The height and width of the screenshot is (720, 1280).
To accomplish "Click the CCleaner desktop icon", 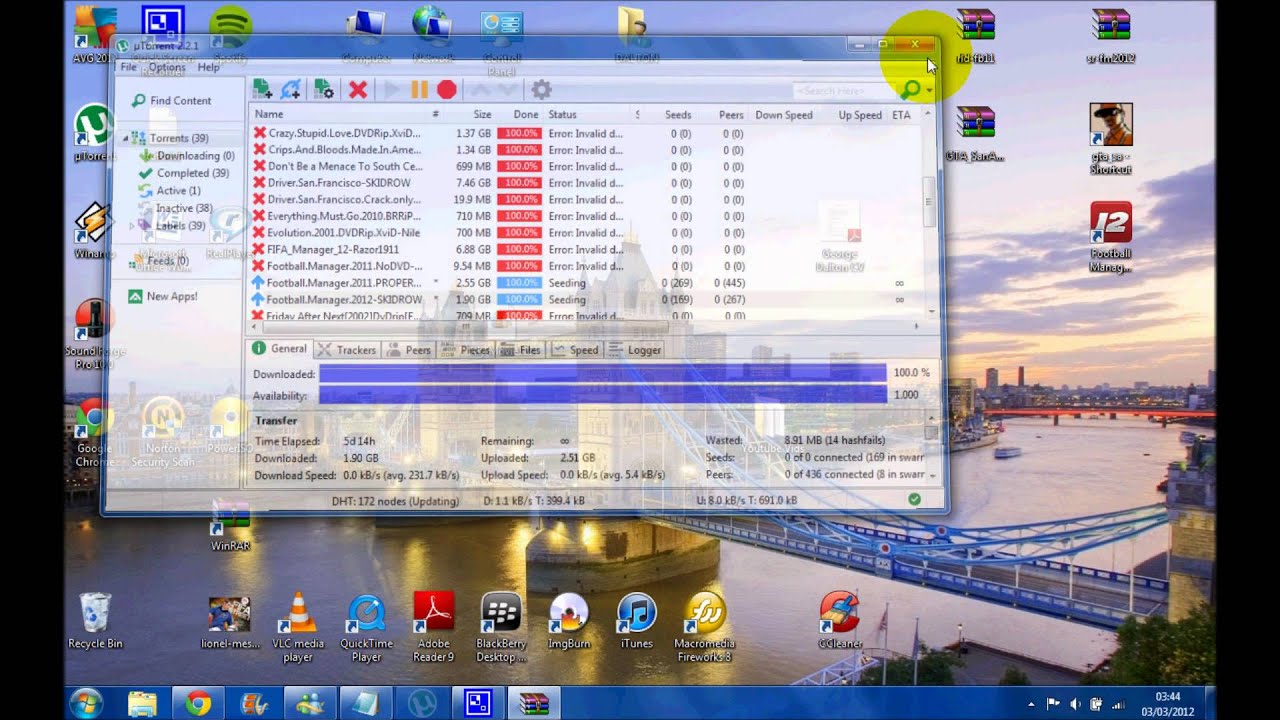I will coord(840,621).
